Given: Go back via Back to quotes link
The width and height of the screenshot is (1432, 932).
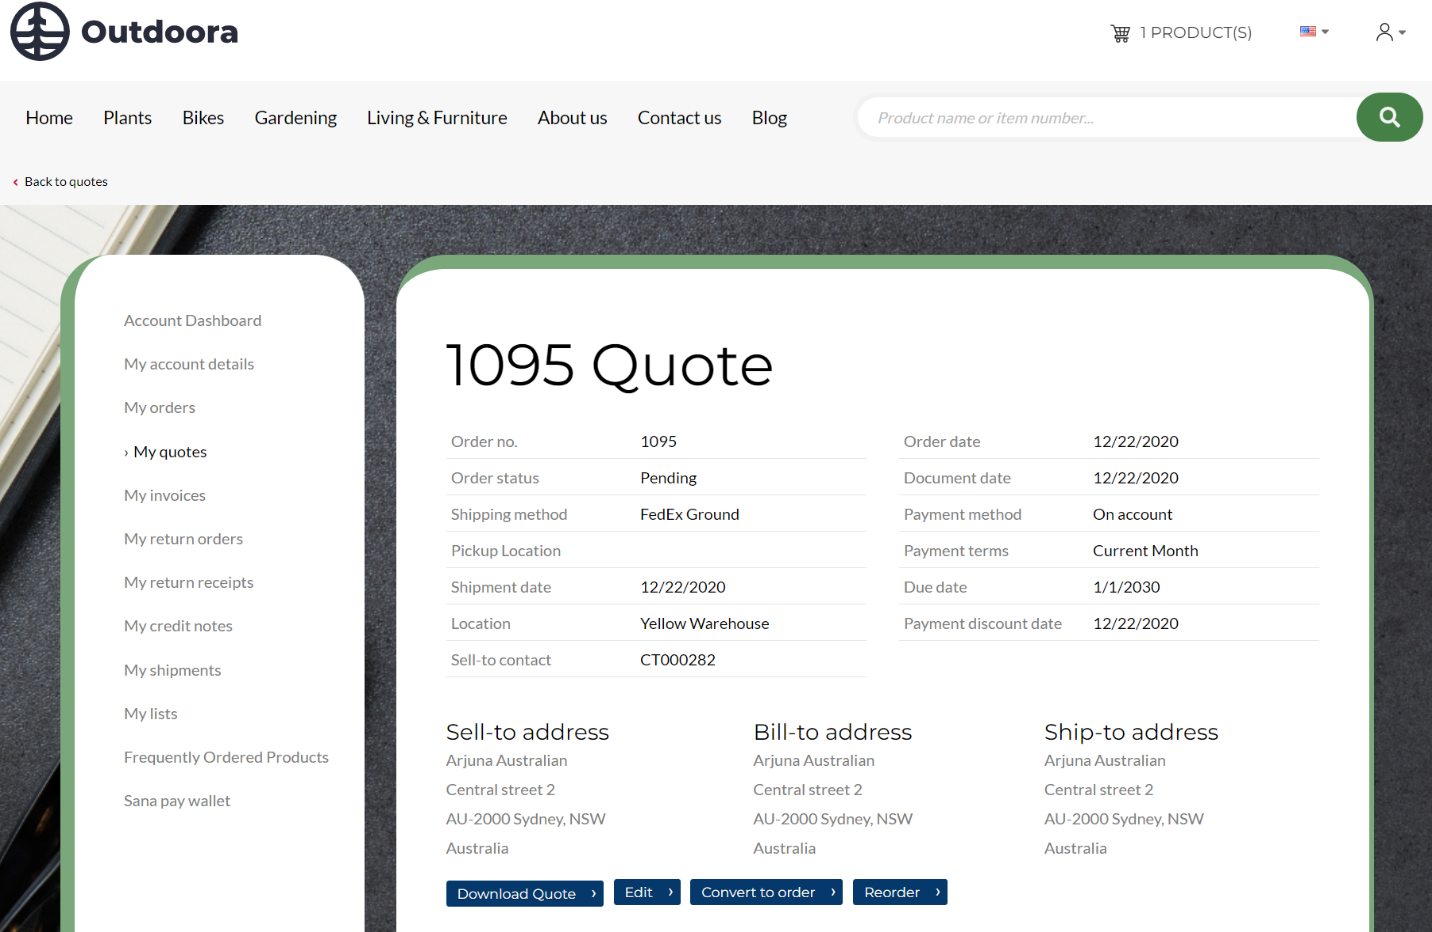Looking at the screenshot, I should [60, 182].
